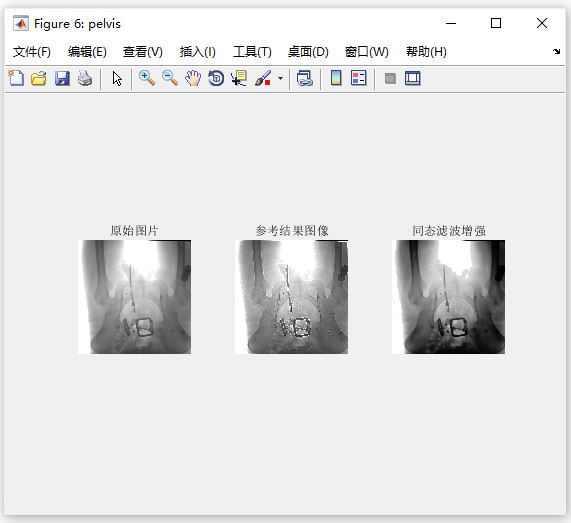Save the figure using the floppy disk icon
The image size is (571, 523).
[x=62, y=78]
